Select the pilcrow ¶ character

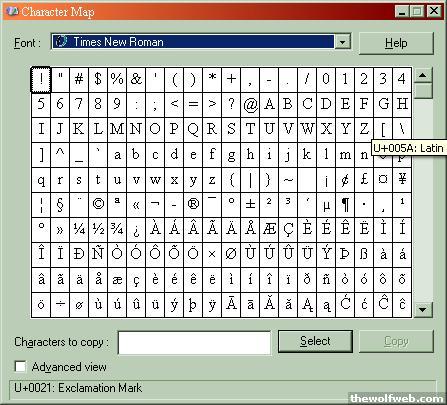point(345,205)
